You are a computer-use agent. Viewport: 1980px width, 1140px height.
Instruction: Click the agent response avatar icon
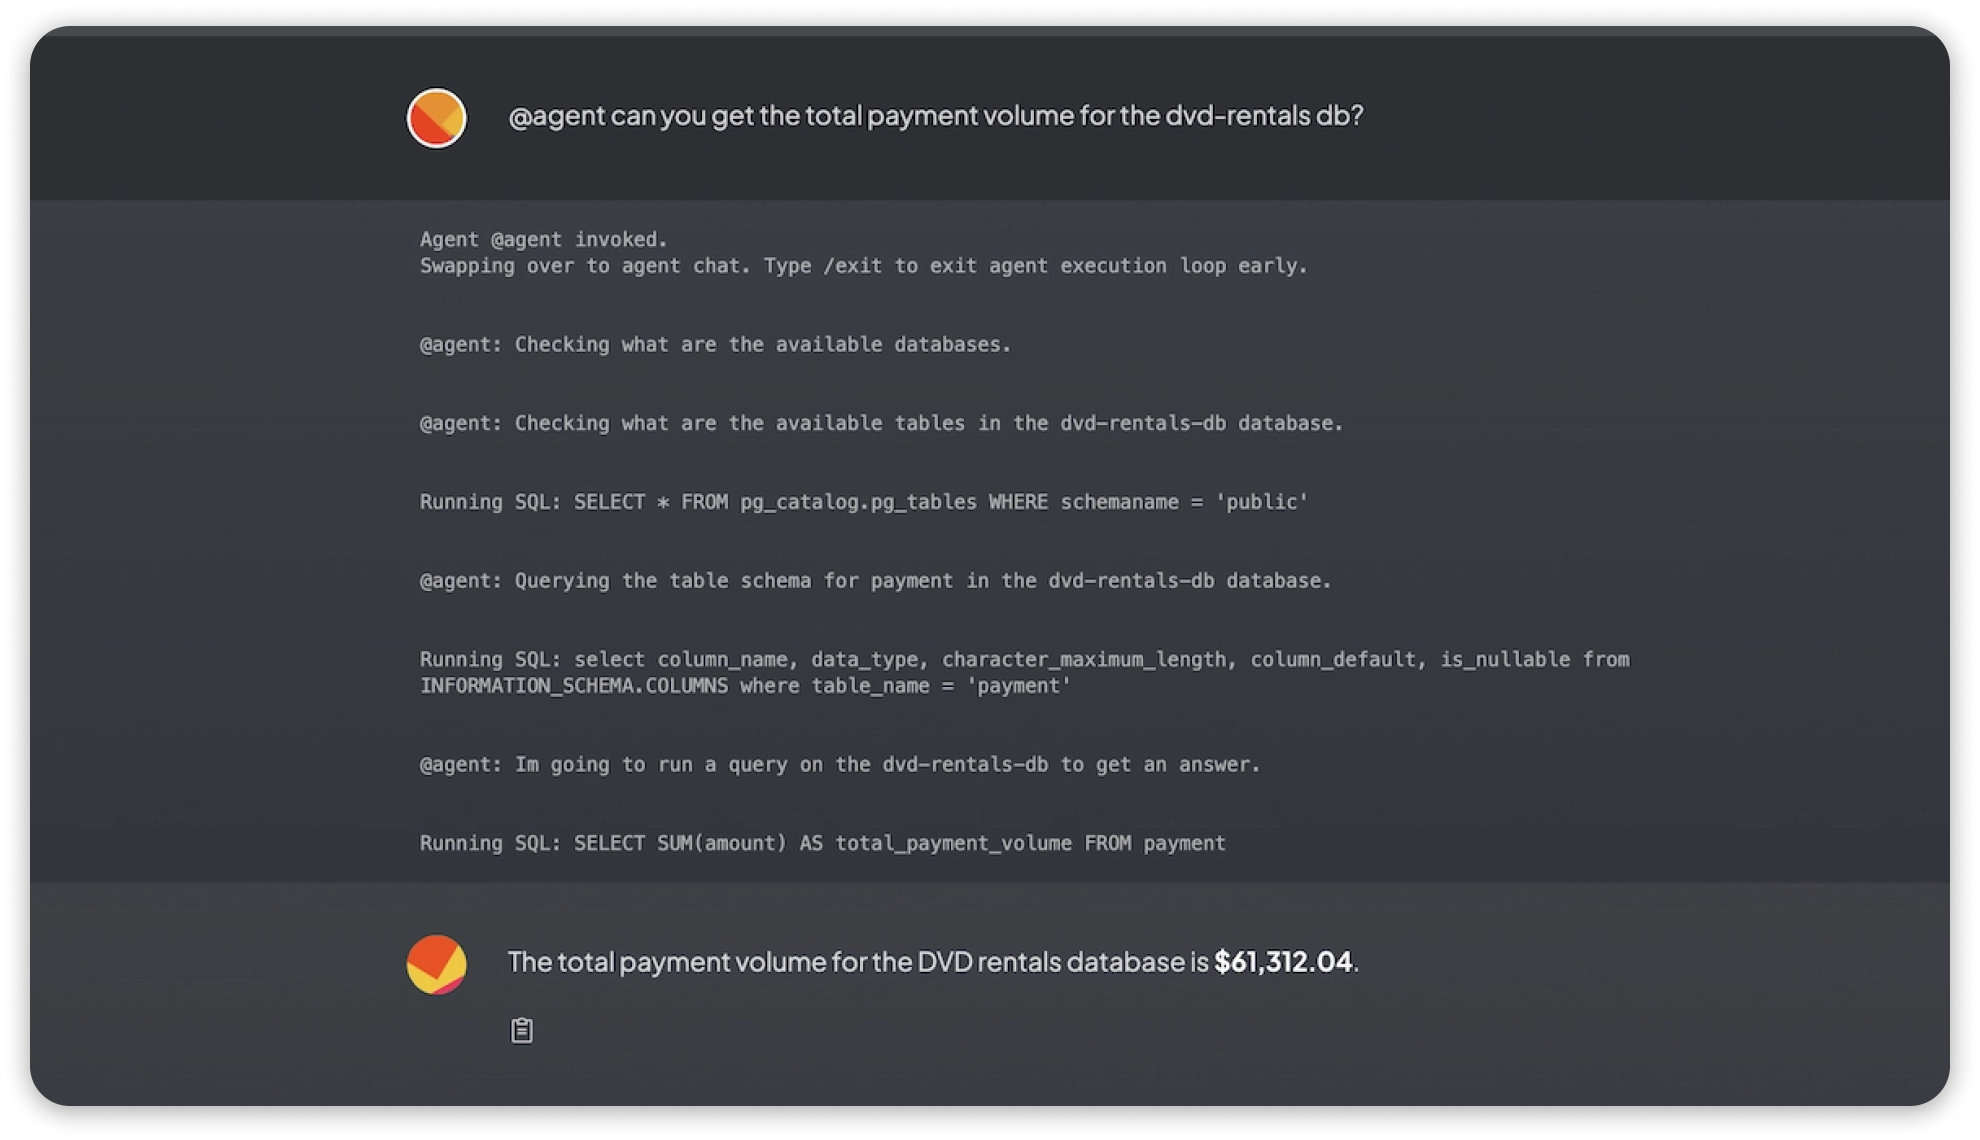pyautogui.click(x=438, y=962)
